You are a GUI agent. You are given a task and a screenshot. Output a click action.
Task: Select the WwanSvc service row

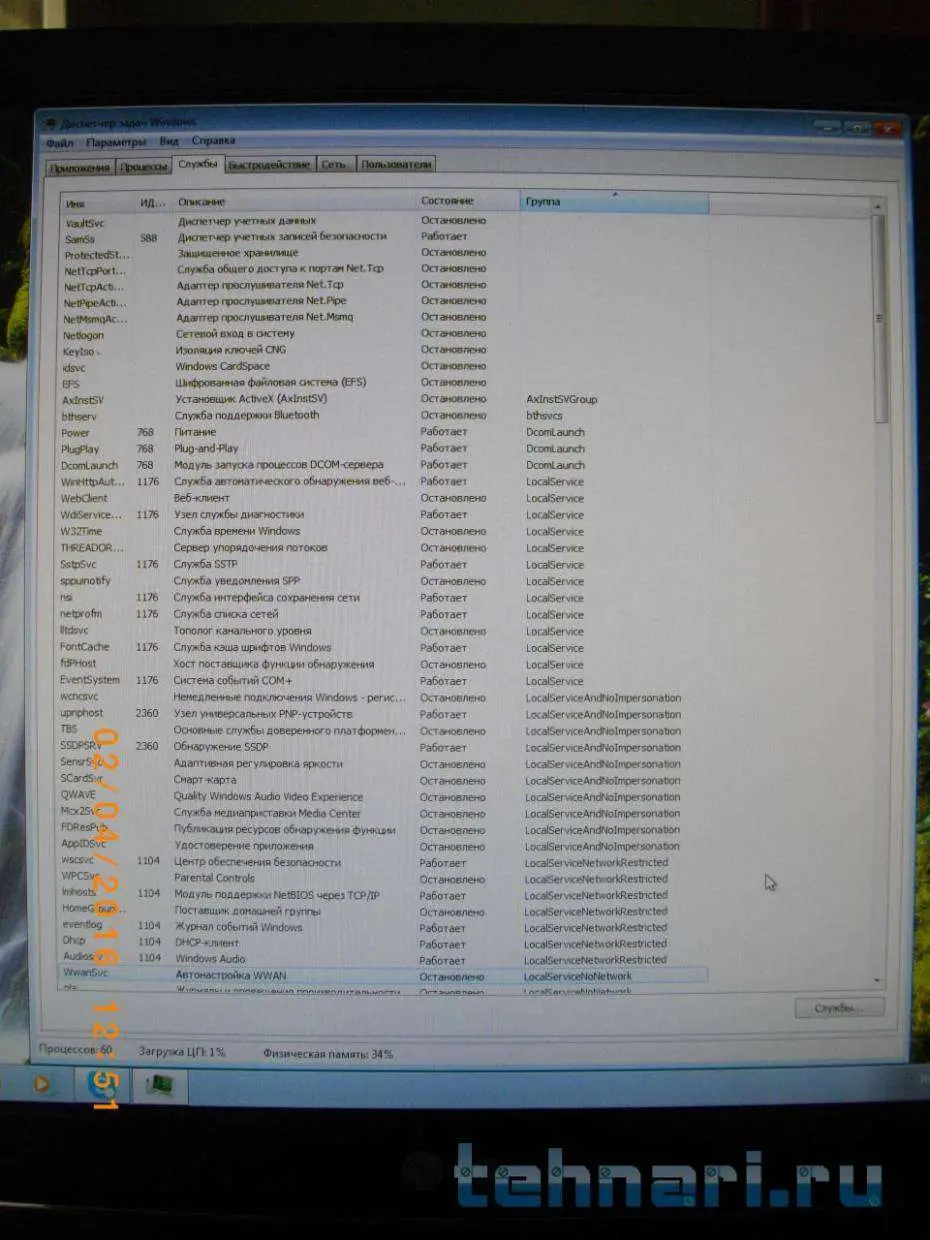click(384, 975)
